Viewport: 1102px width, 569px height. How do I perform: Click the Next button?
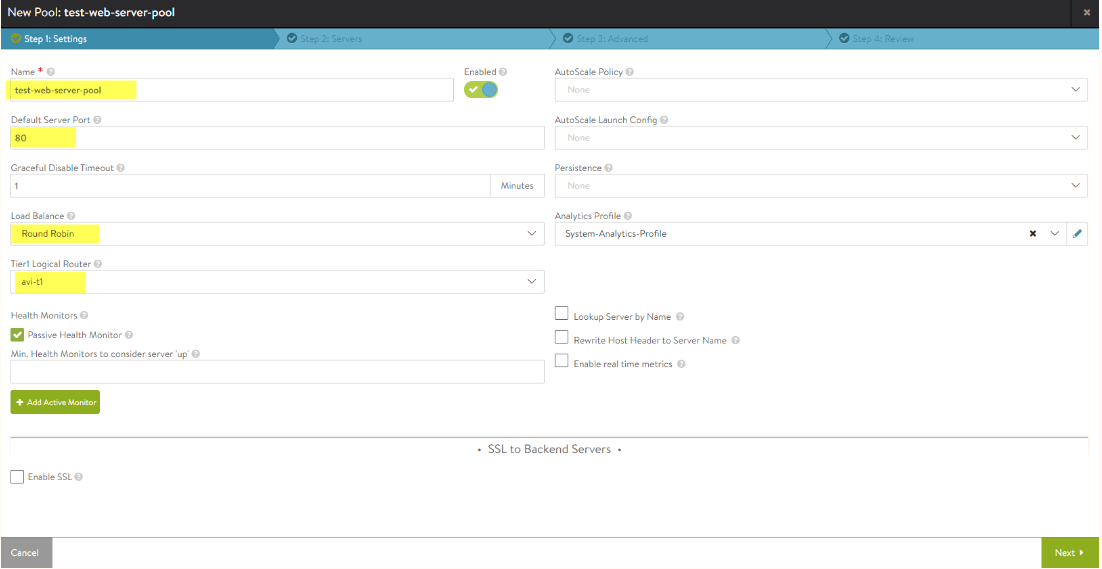(1070, 553)
